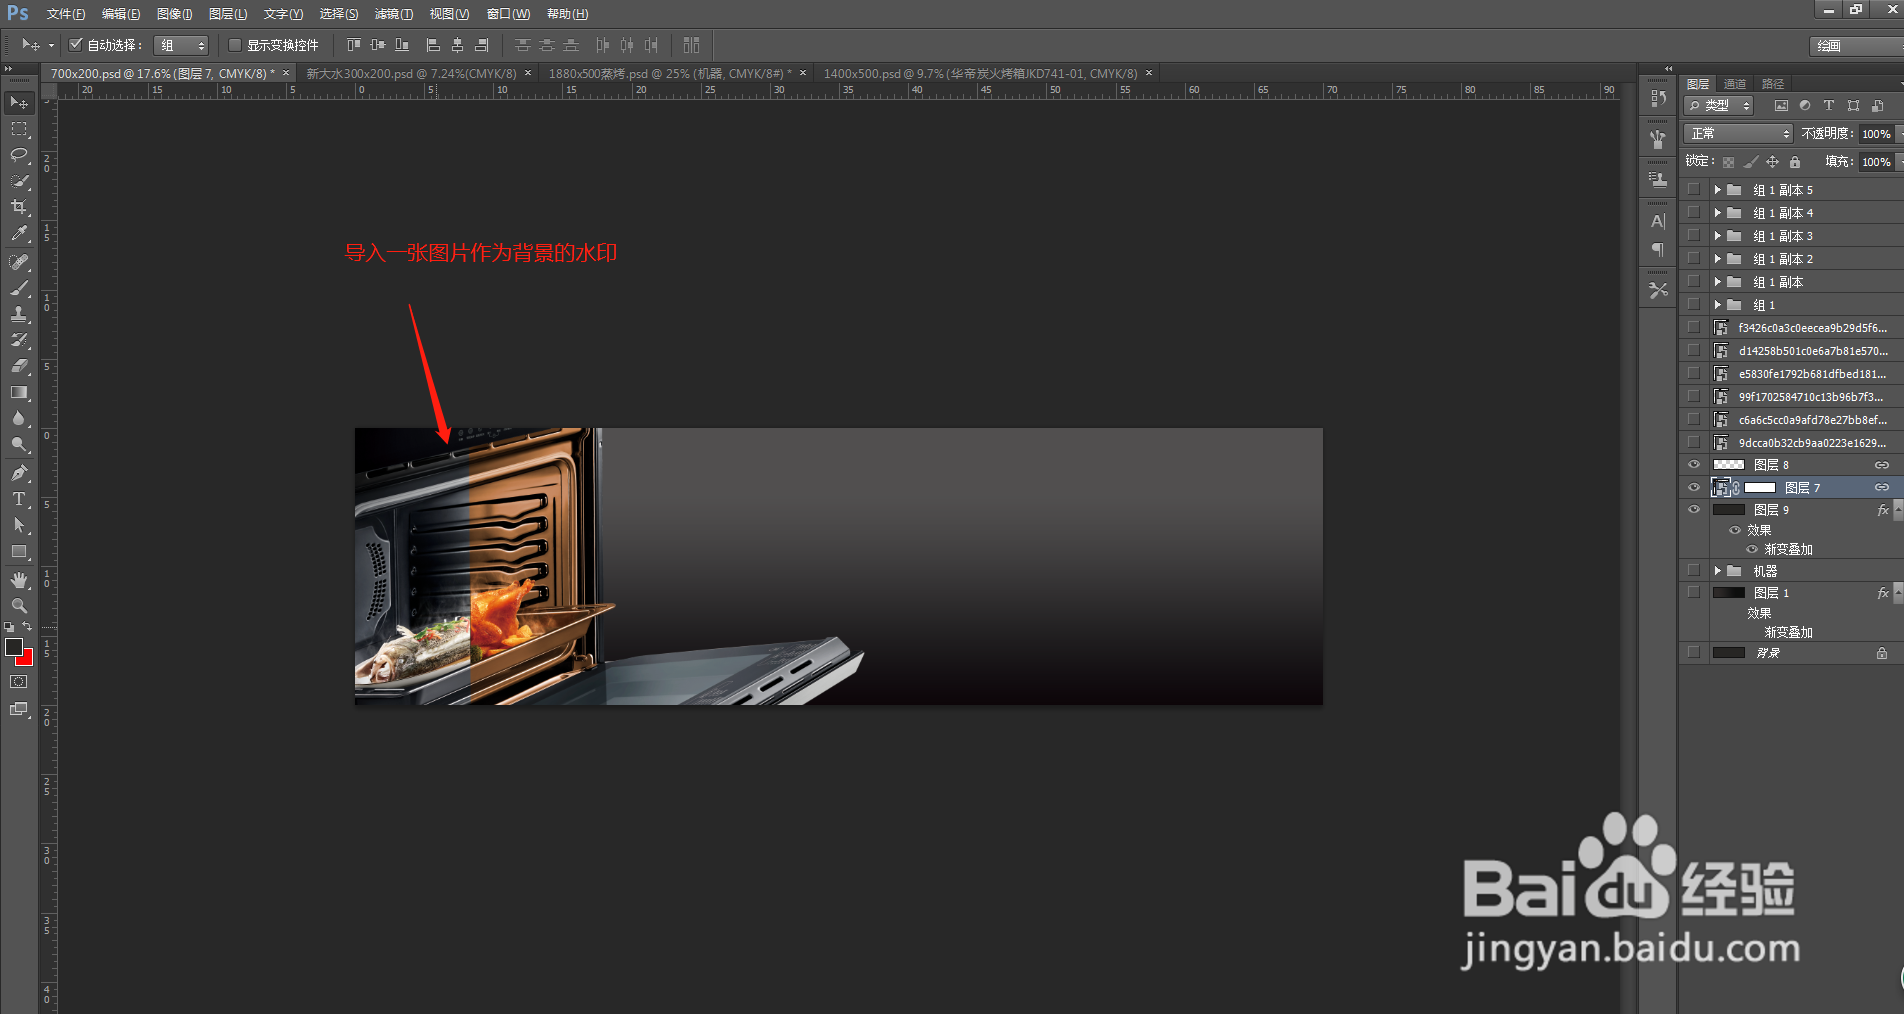
Task: Select the Pen tool
Action: click(19, 473)
